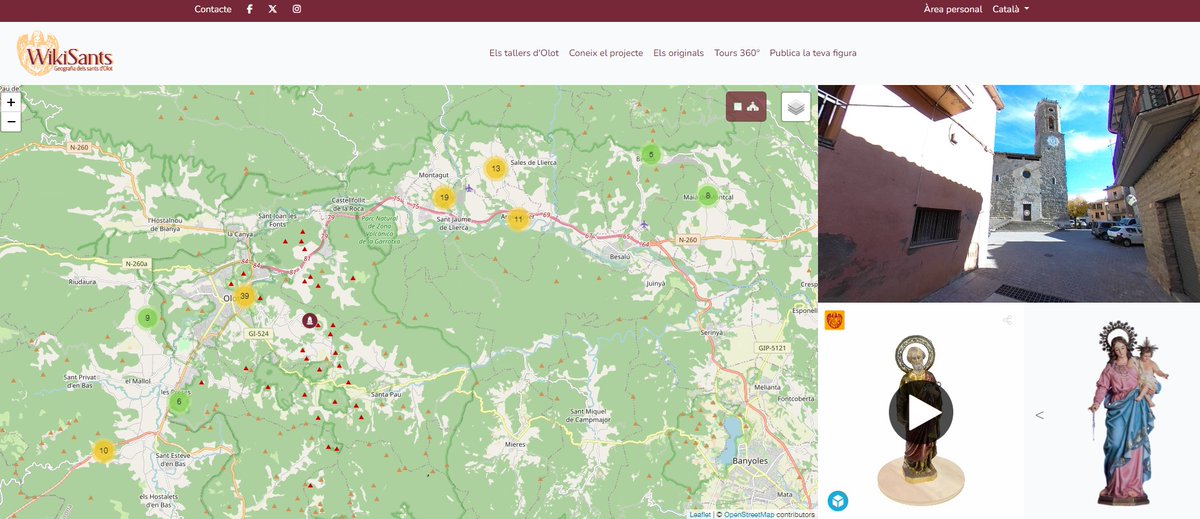
Task: Open green cluster marker 6 near les Preses
Action: tap(179, 402)
